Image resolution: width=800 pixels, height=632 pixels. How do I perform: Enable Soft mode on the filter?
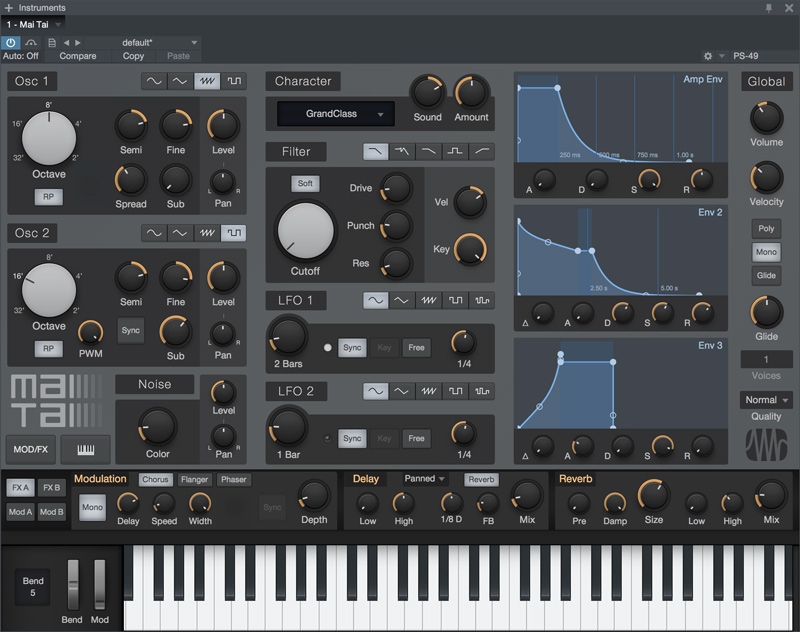tap(305, 184)
